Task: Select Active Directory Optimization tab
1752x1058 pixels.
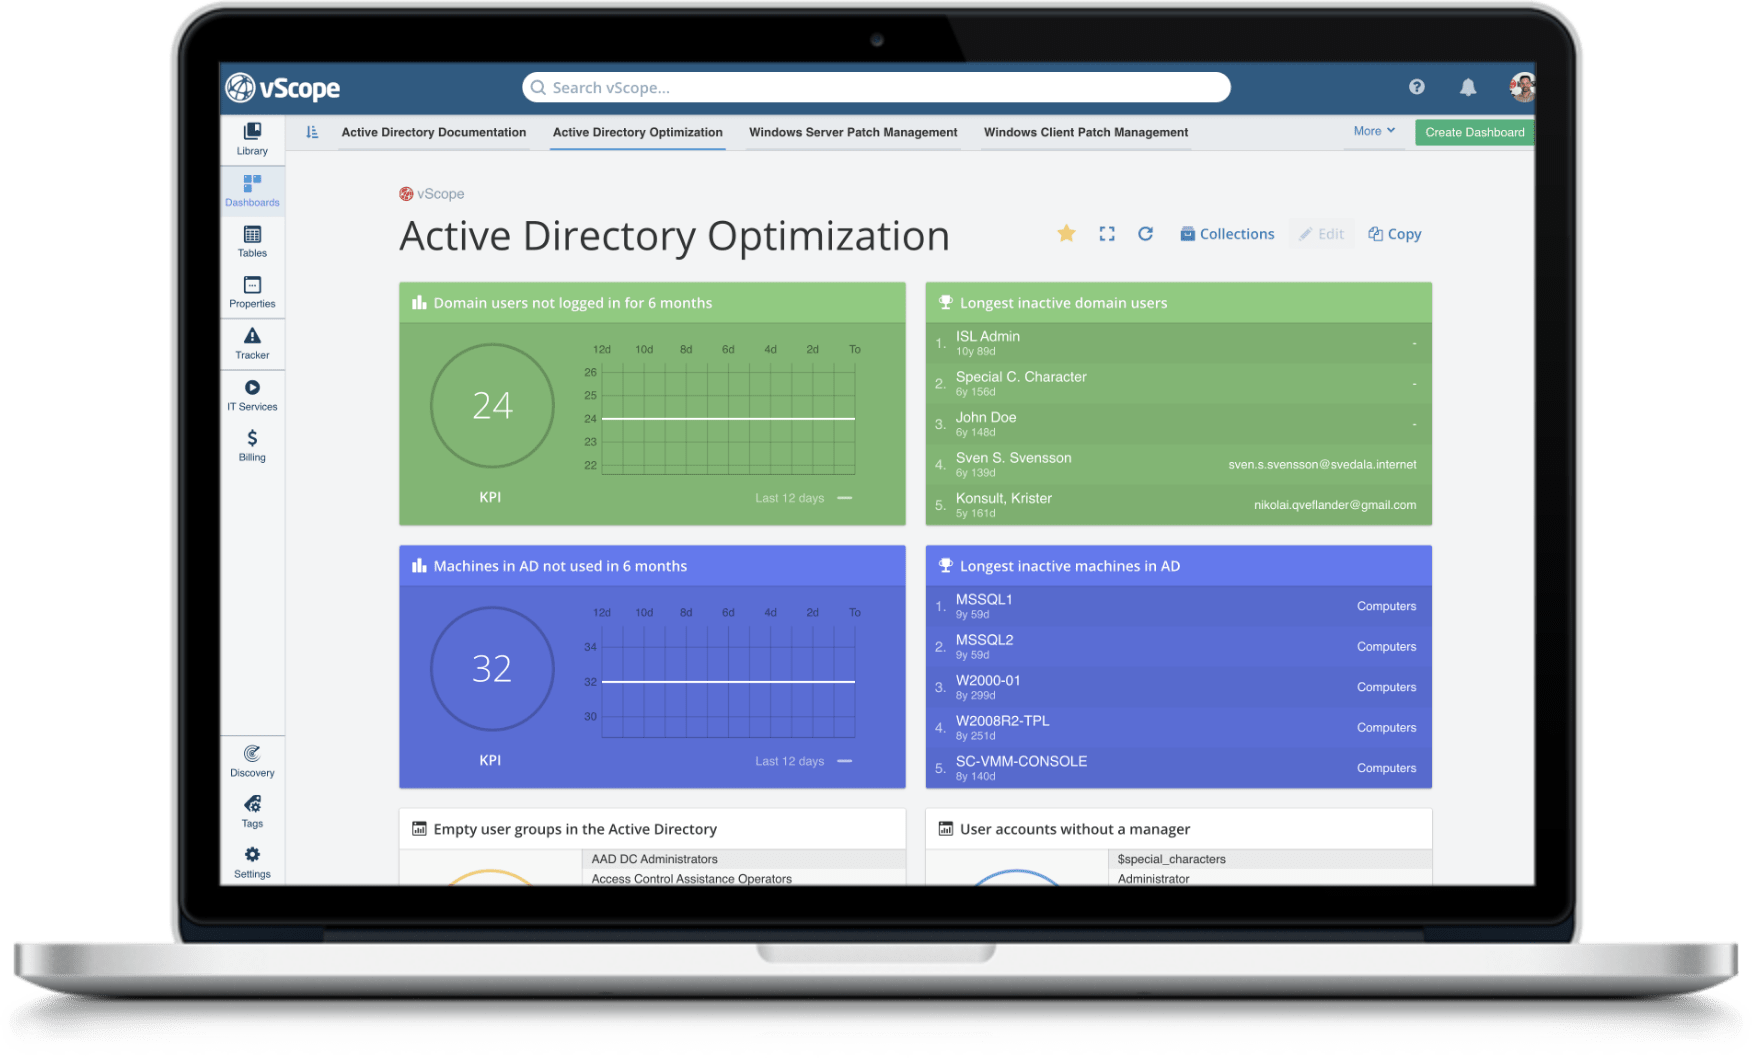Action: pyautogui.click(x=637, y=132)
